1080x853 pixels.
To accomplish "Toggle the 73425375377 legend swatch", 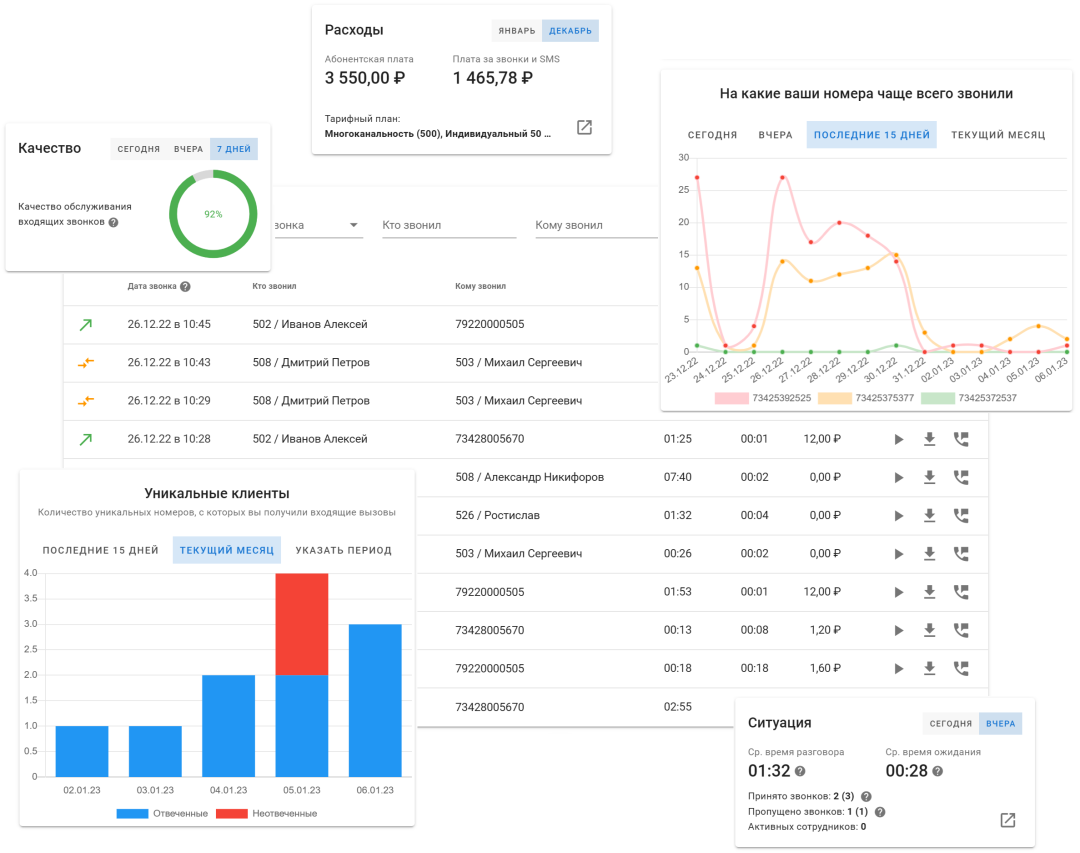I will coord(835,398).
